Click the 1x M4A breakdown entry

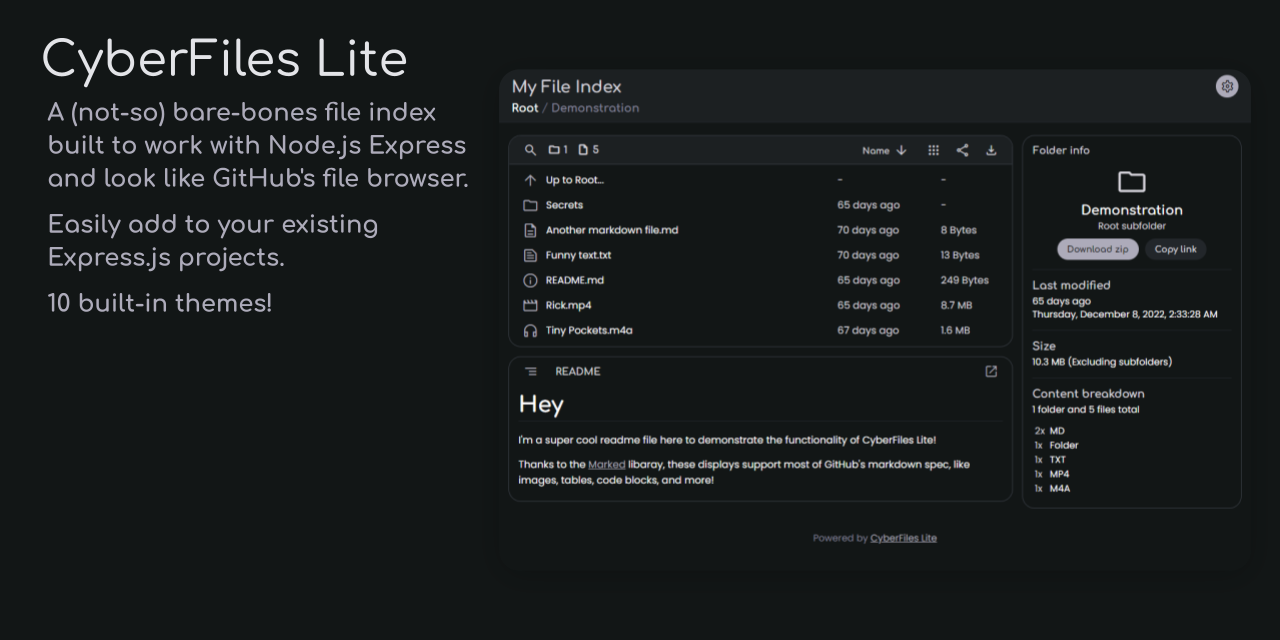[x=1052, y=489]
